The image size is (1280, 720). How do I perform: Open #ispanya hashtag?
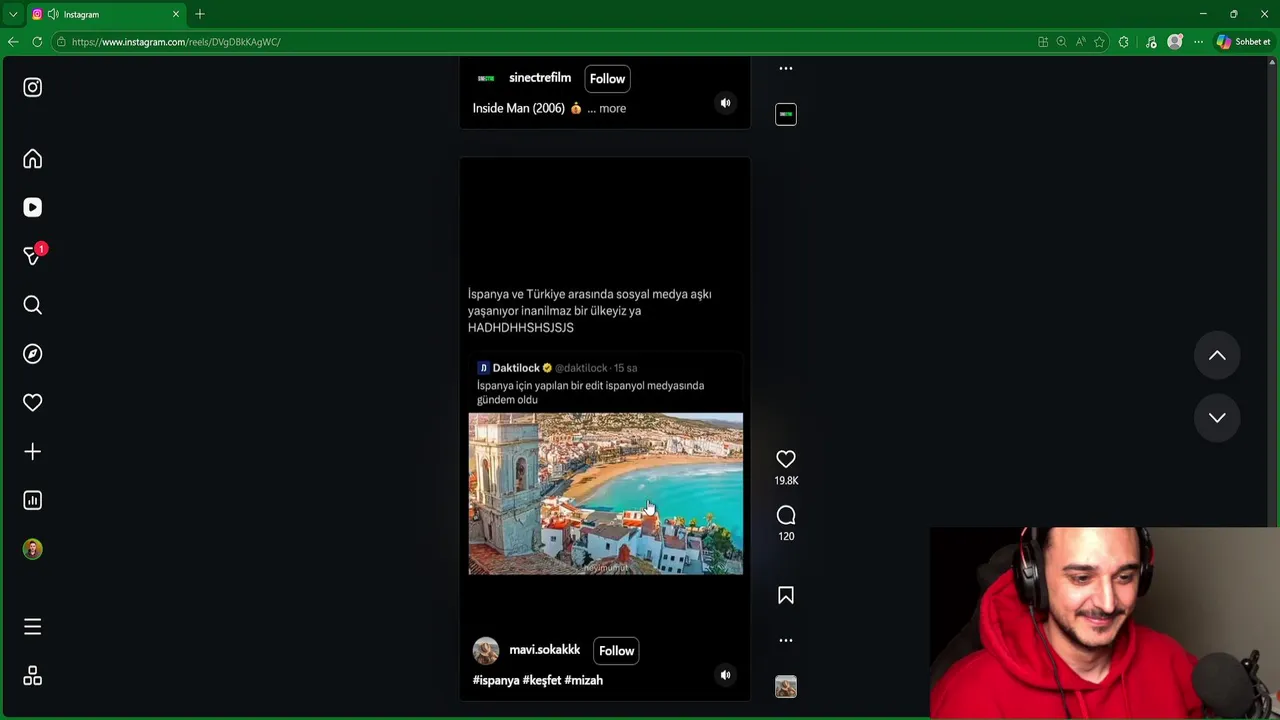[496, 680]
